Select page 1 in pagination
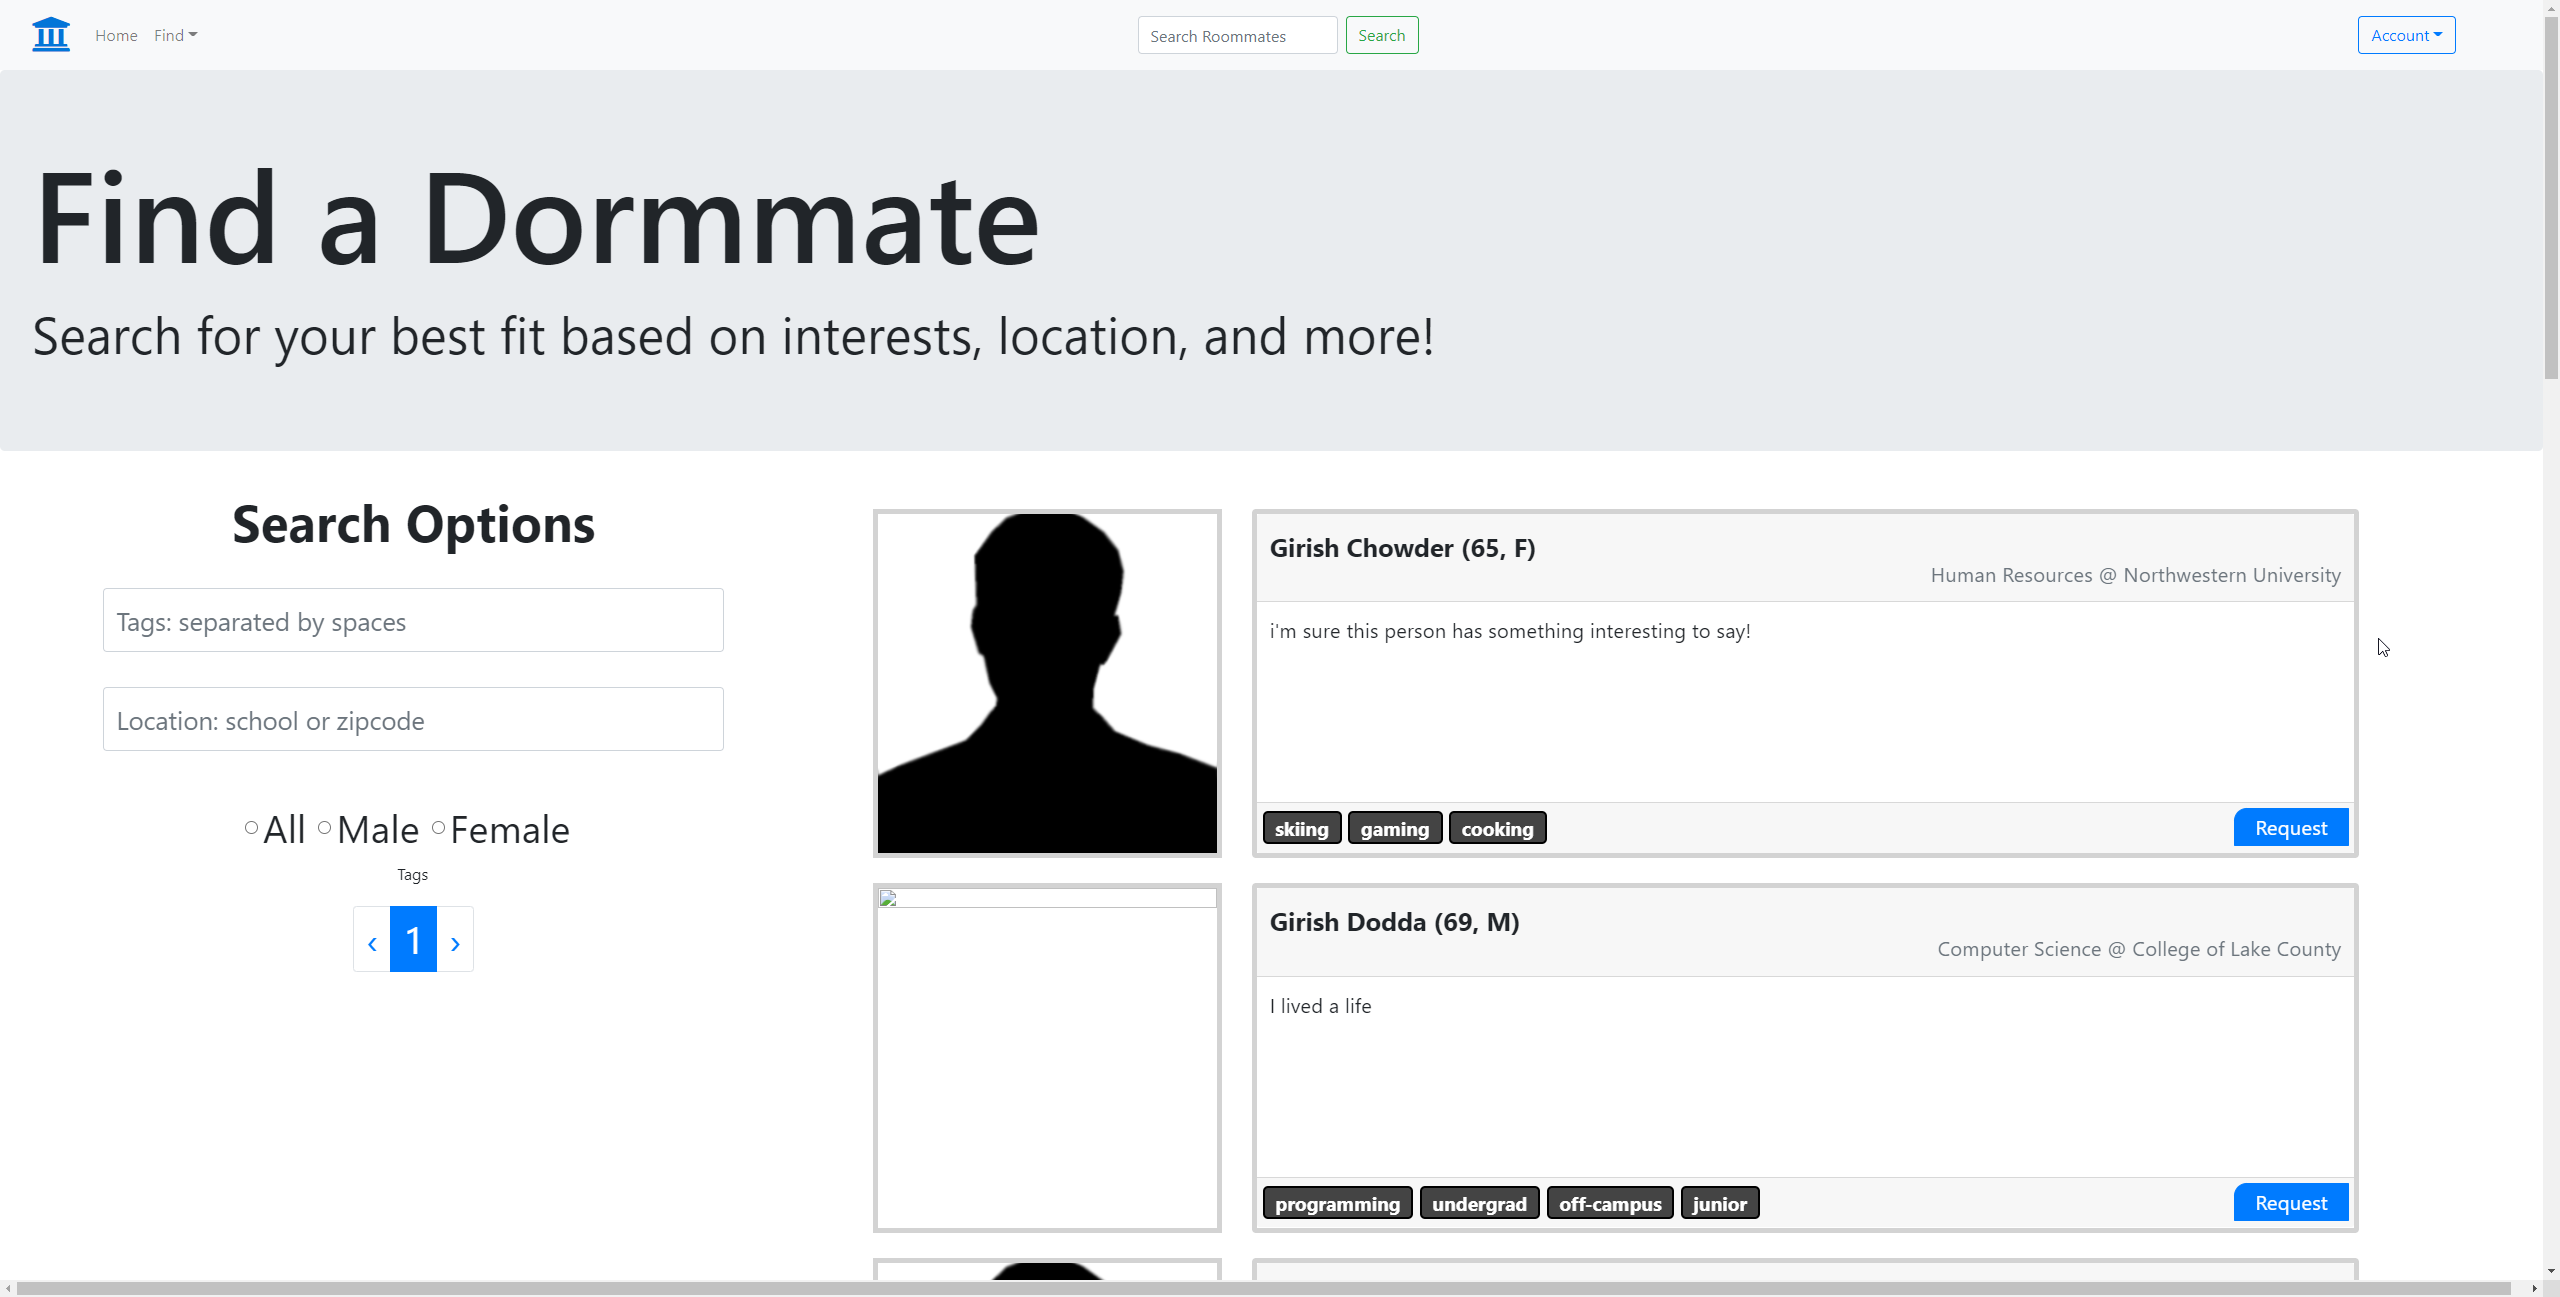2560x1297 pixels. (413, 940)
